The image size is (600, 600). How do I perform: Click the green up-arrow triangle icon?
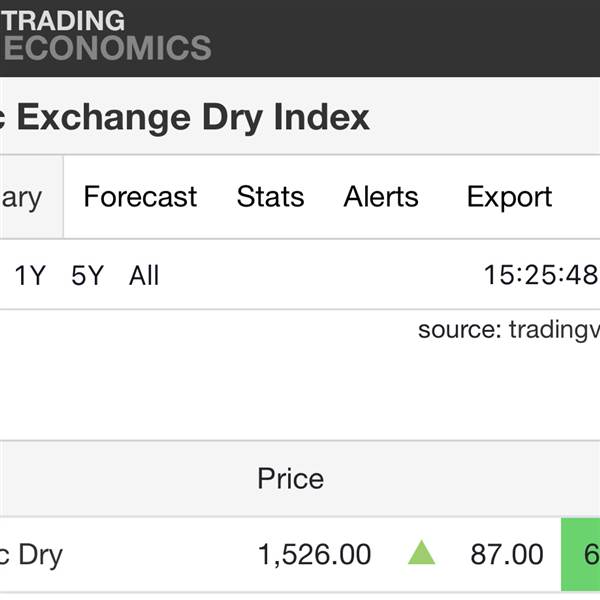click(x=422, y=553)
